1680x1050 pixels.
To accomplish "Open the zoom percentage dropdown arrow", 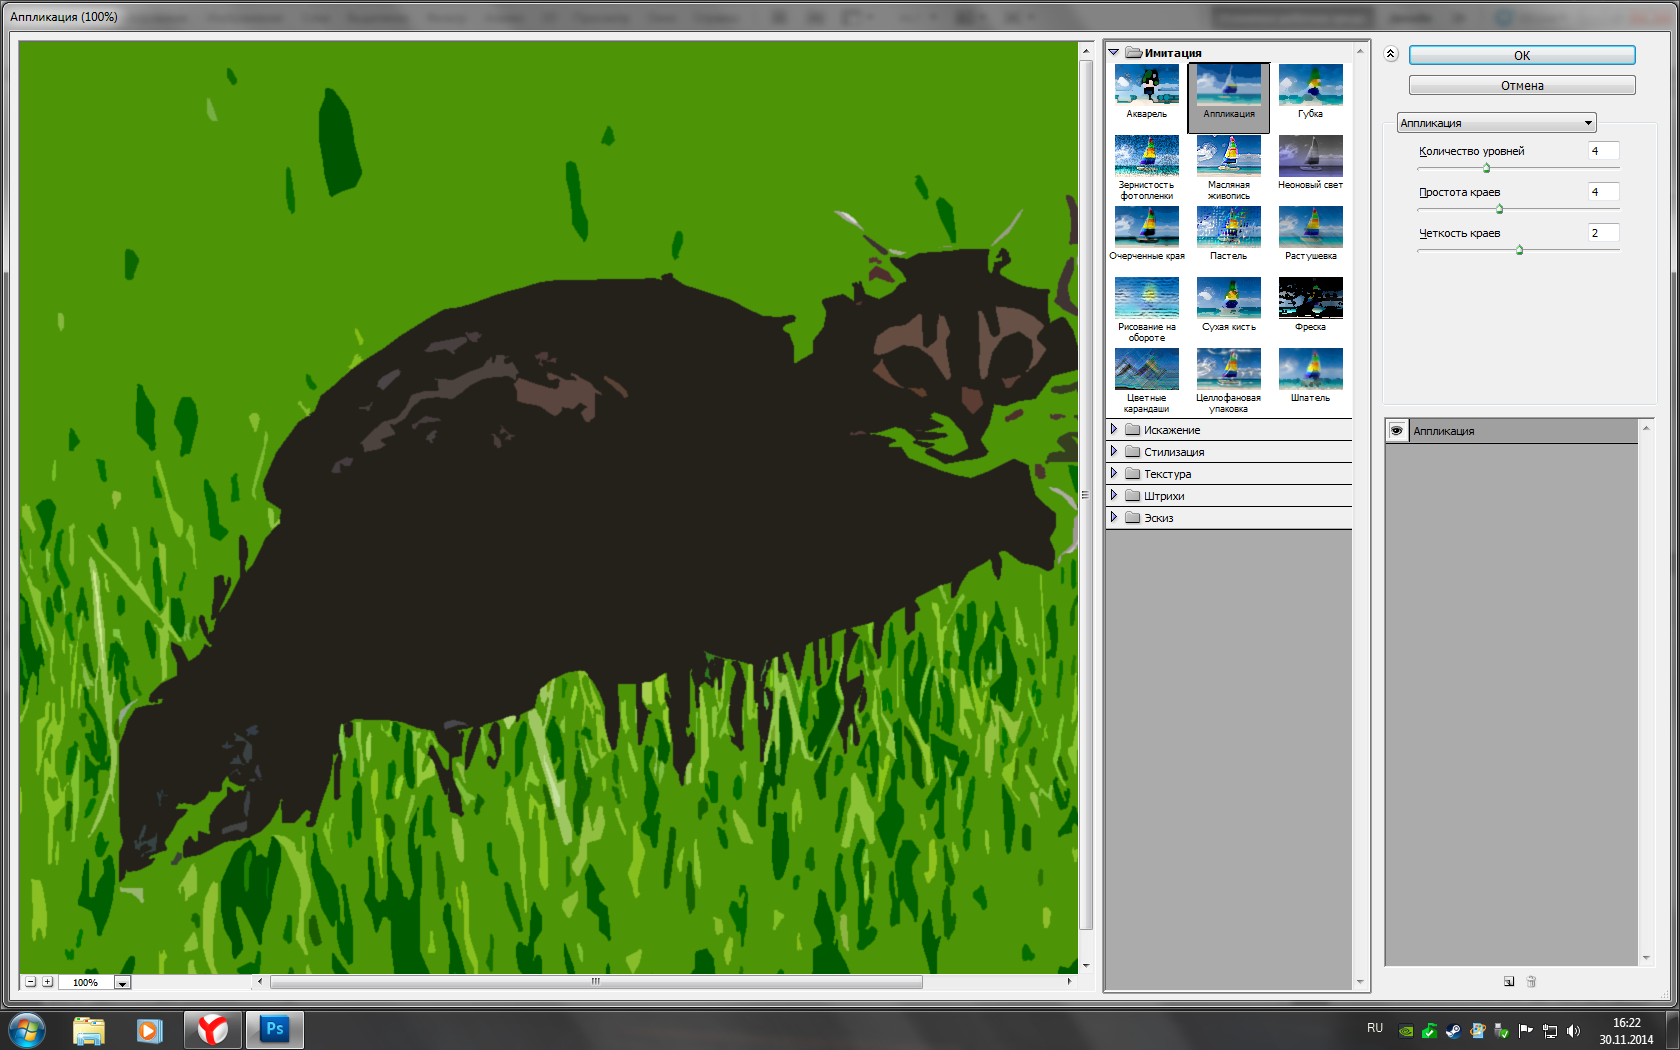I will [x=122, y=983].
